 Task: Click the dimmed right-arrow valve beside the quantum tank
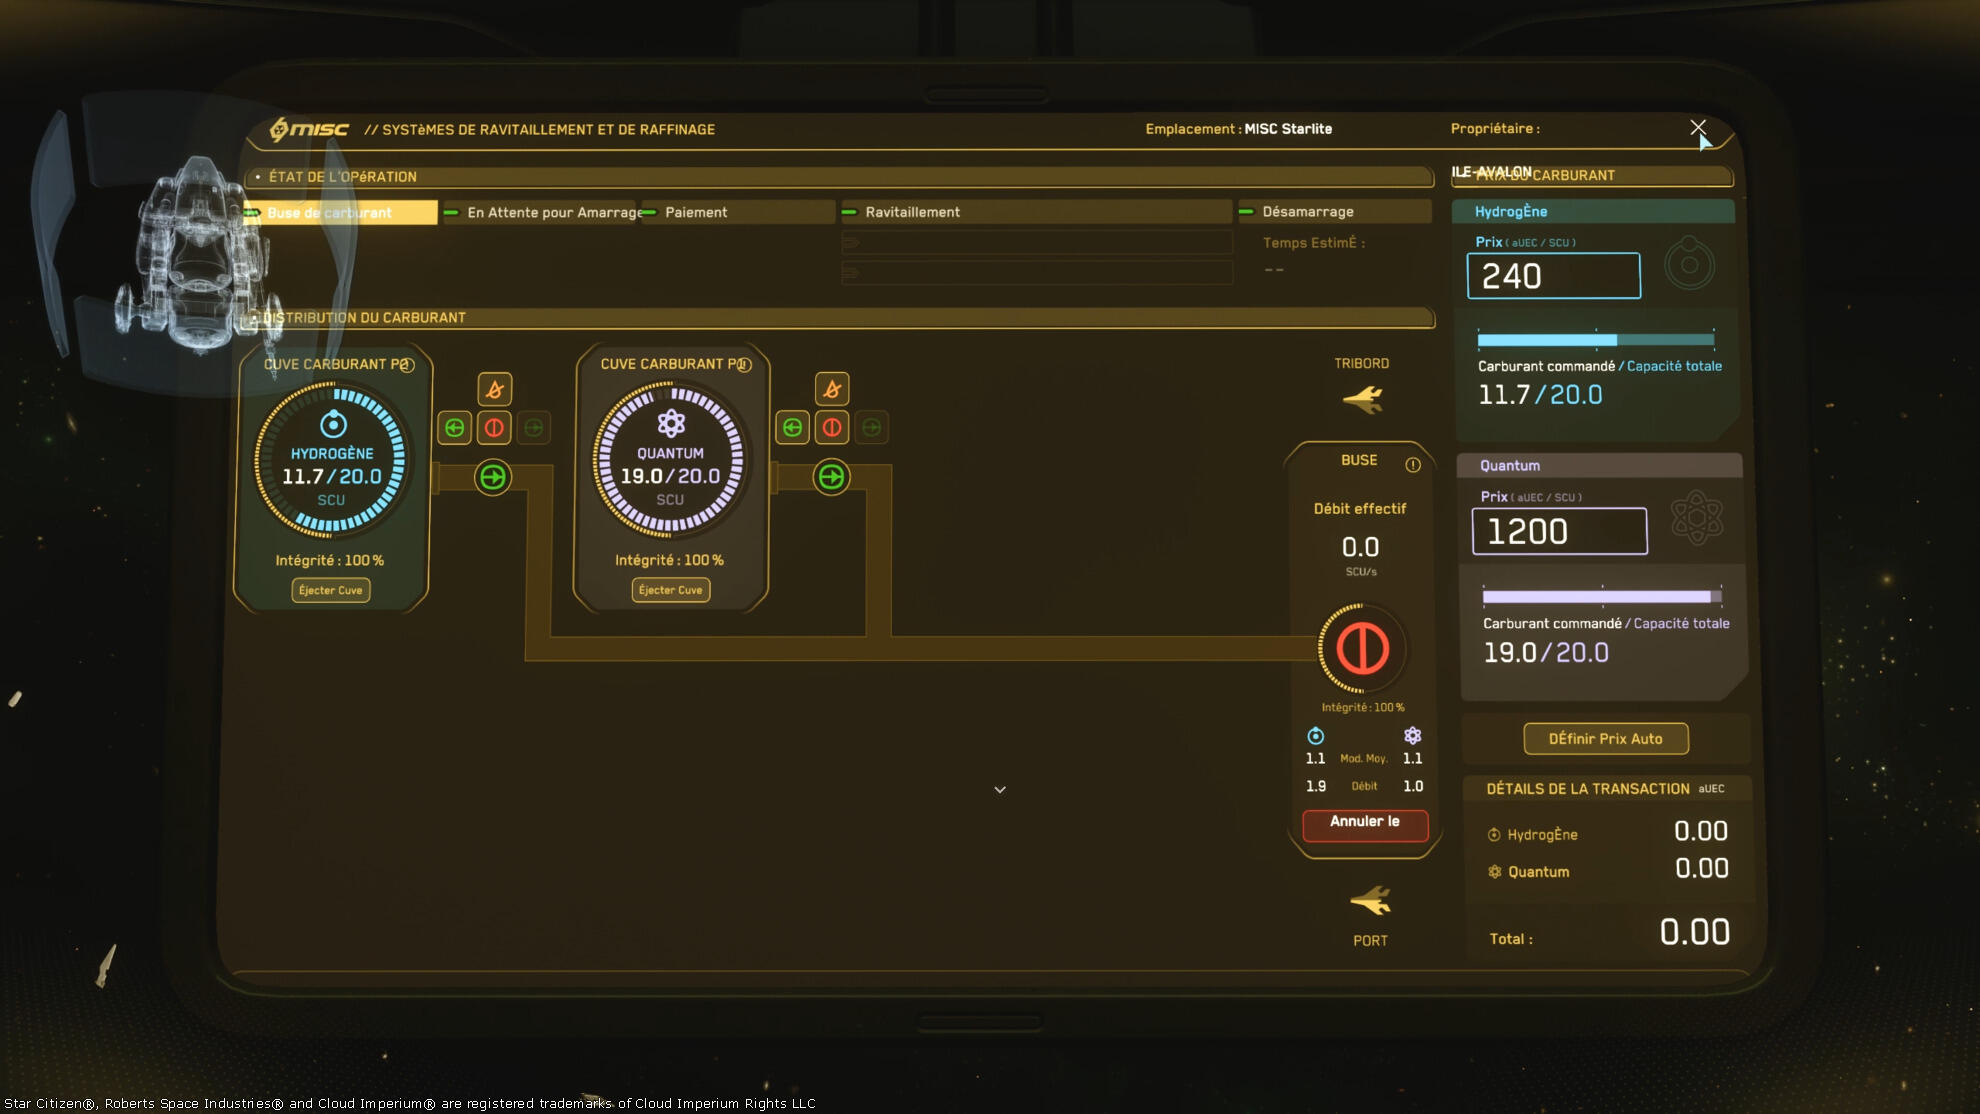(x=872, y=428)
